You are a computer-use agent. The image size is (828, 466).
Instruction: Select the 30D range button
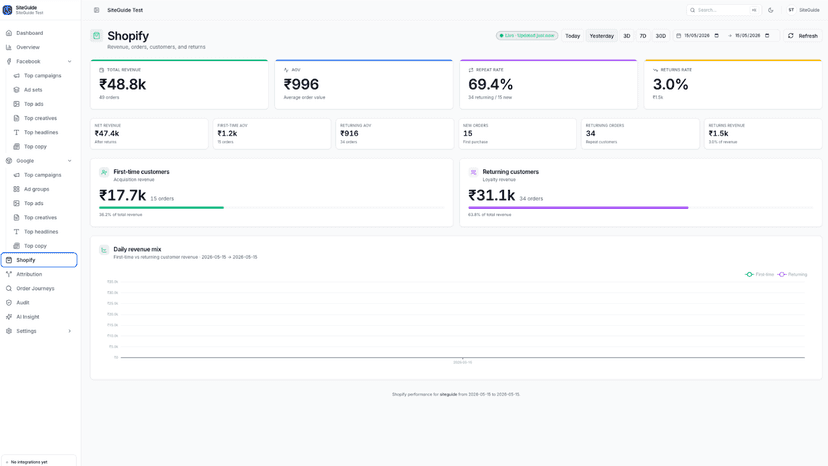(x=661, y=36)
